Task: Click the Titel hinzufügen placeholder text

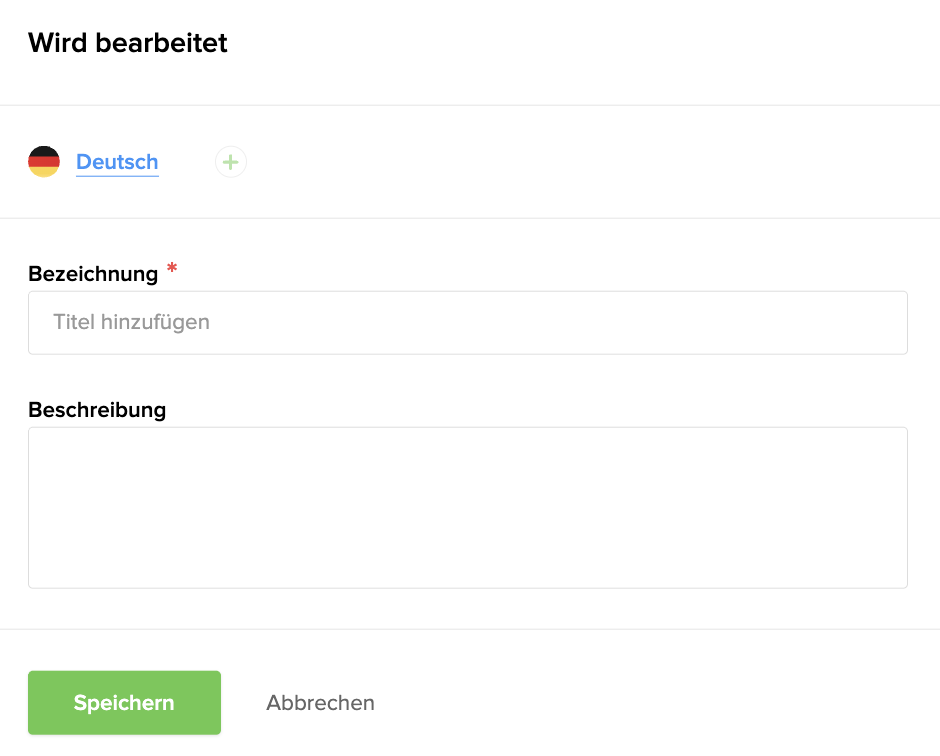Action: click(x=131, y=322)
